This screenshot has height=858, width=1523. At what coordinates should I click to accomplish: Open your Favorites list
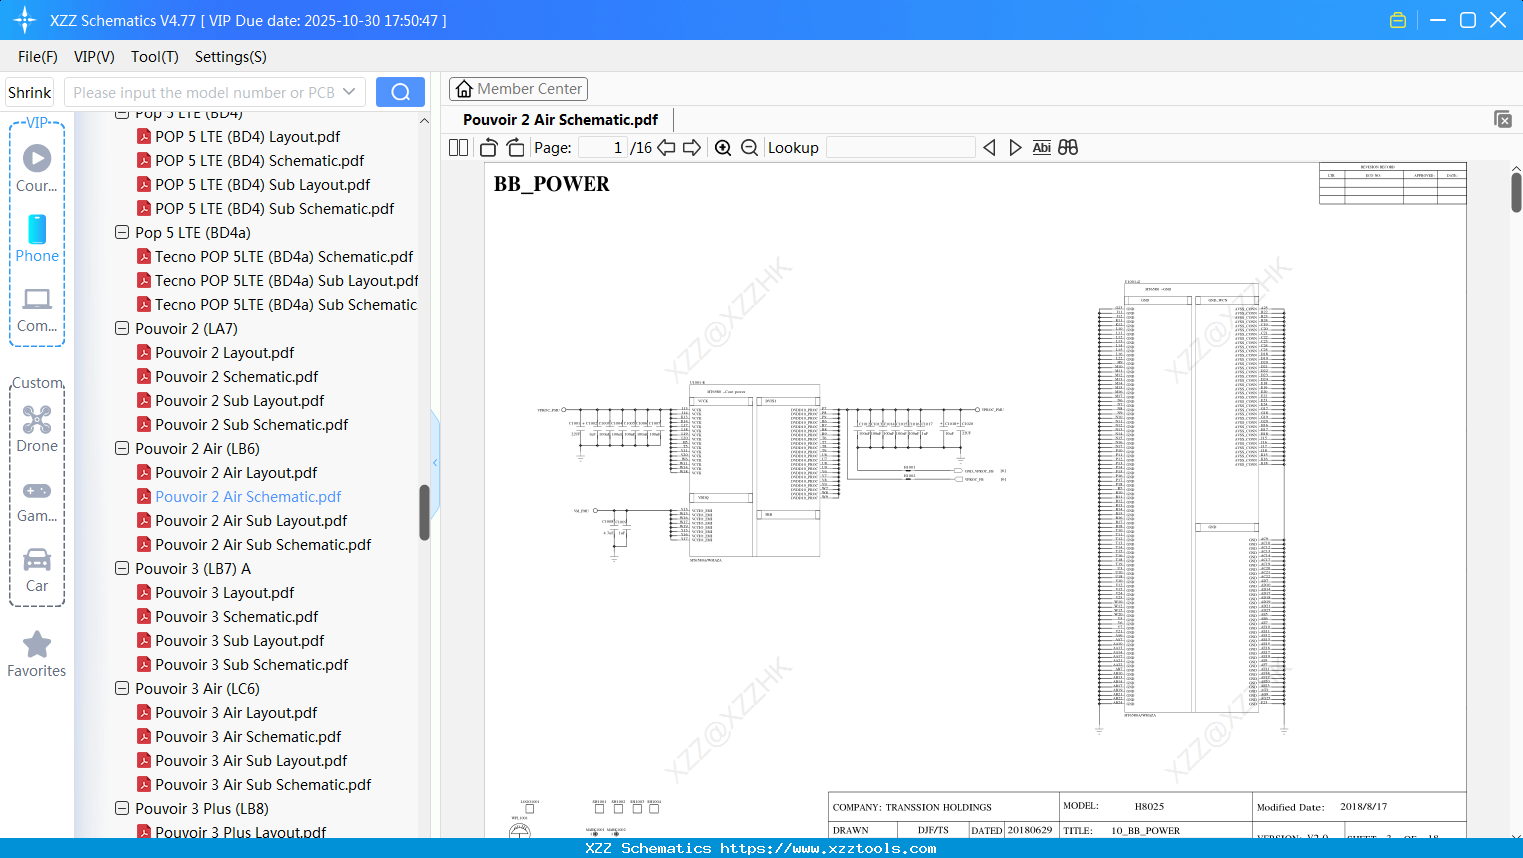coord(37,655)
